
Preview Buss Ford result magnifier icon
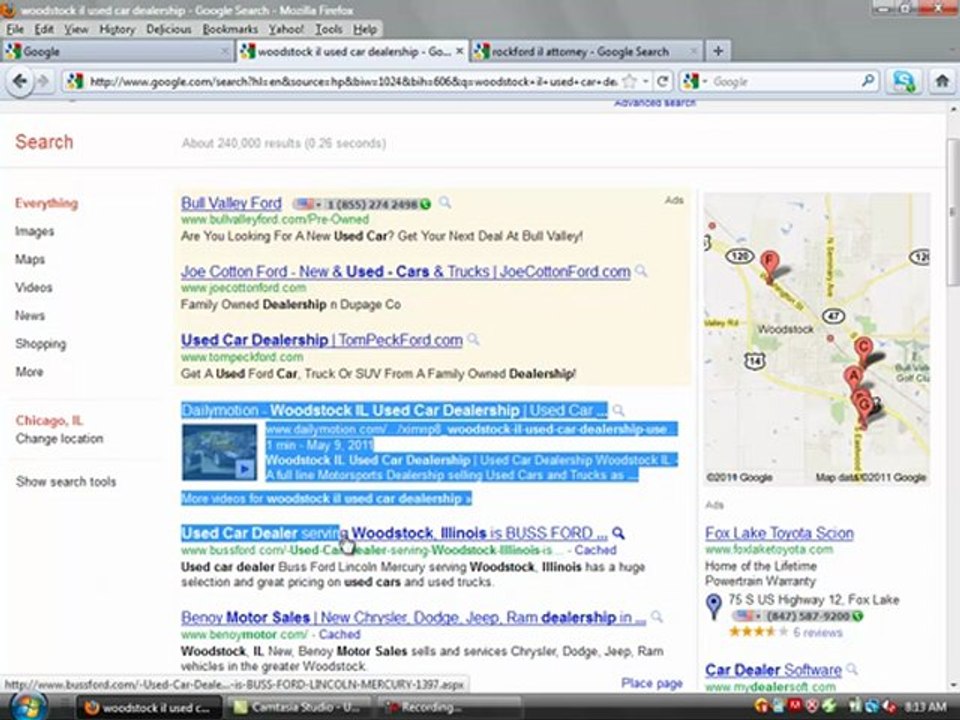pos(618,533)
